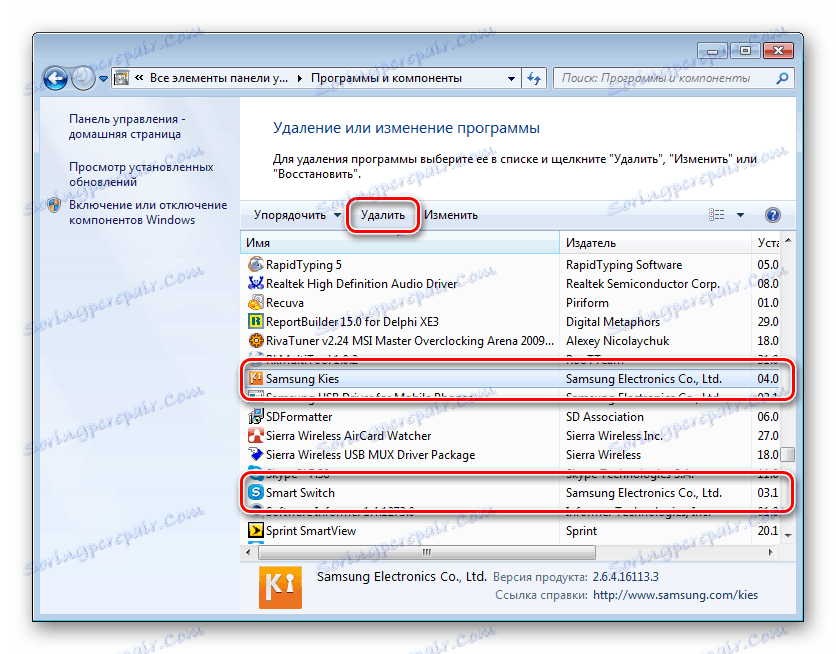The width and height of the screenshot is (836, 654).
Task: Select the Samsung Kies list icon
Action: point(256,378)
